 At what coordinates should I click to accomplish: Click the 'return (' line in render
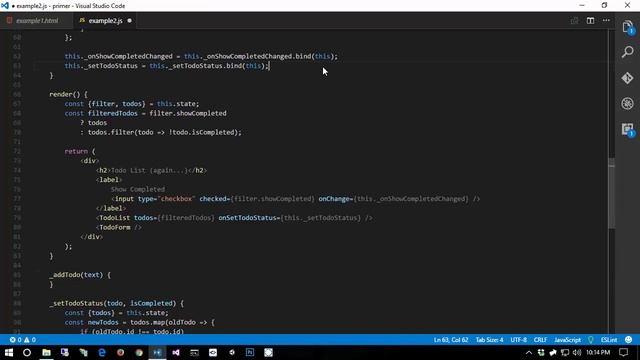tap(80, 151)
